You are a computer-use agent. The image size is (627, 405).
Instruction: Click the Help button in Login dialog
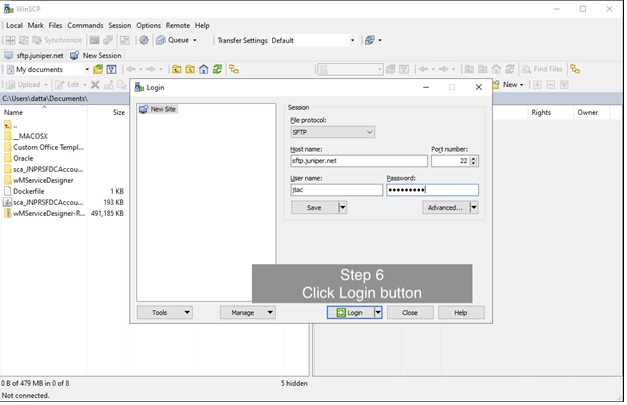click(x=461, y=313)
